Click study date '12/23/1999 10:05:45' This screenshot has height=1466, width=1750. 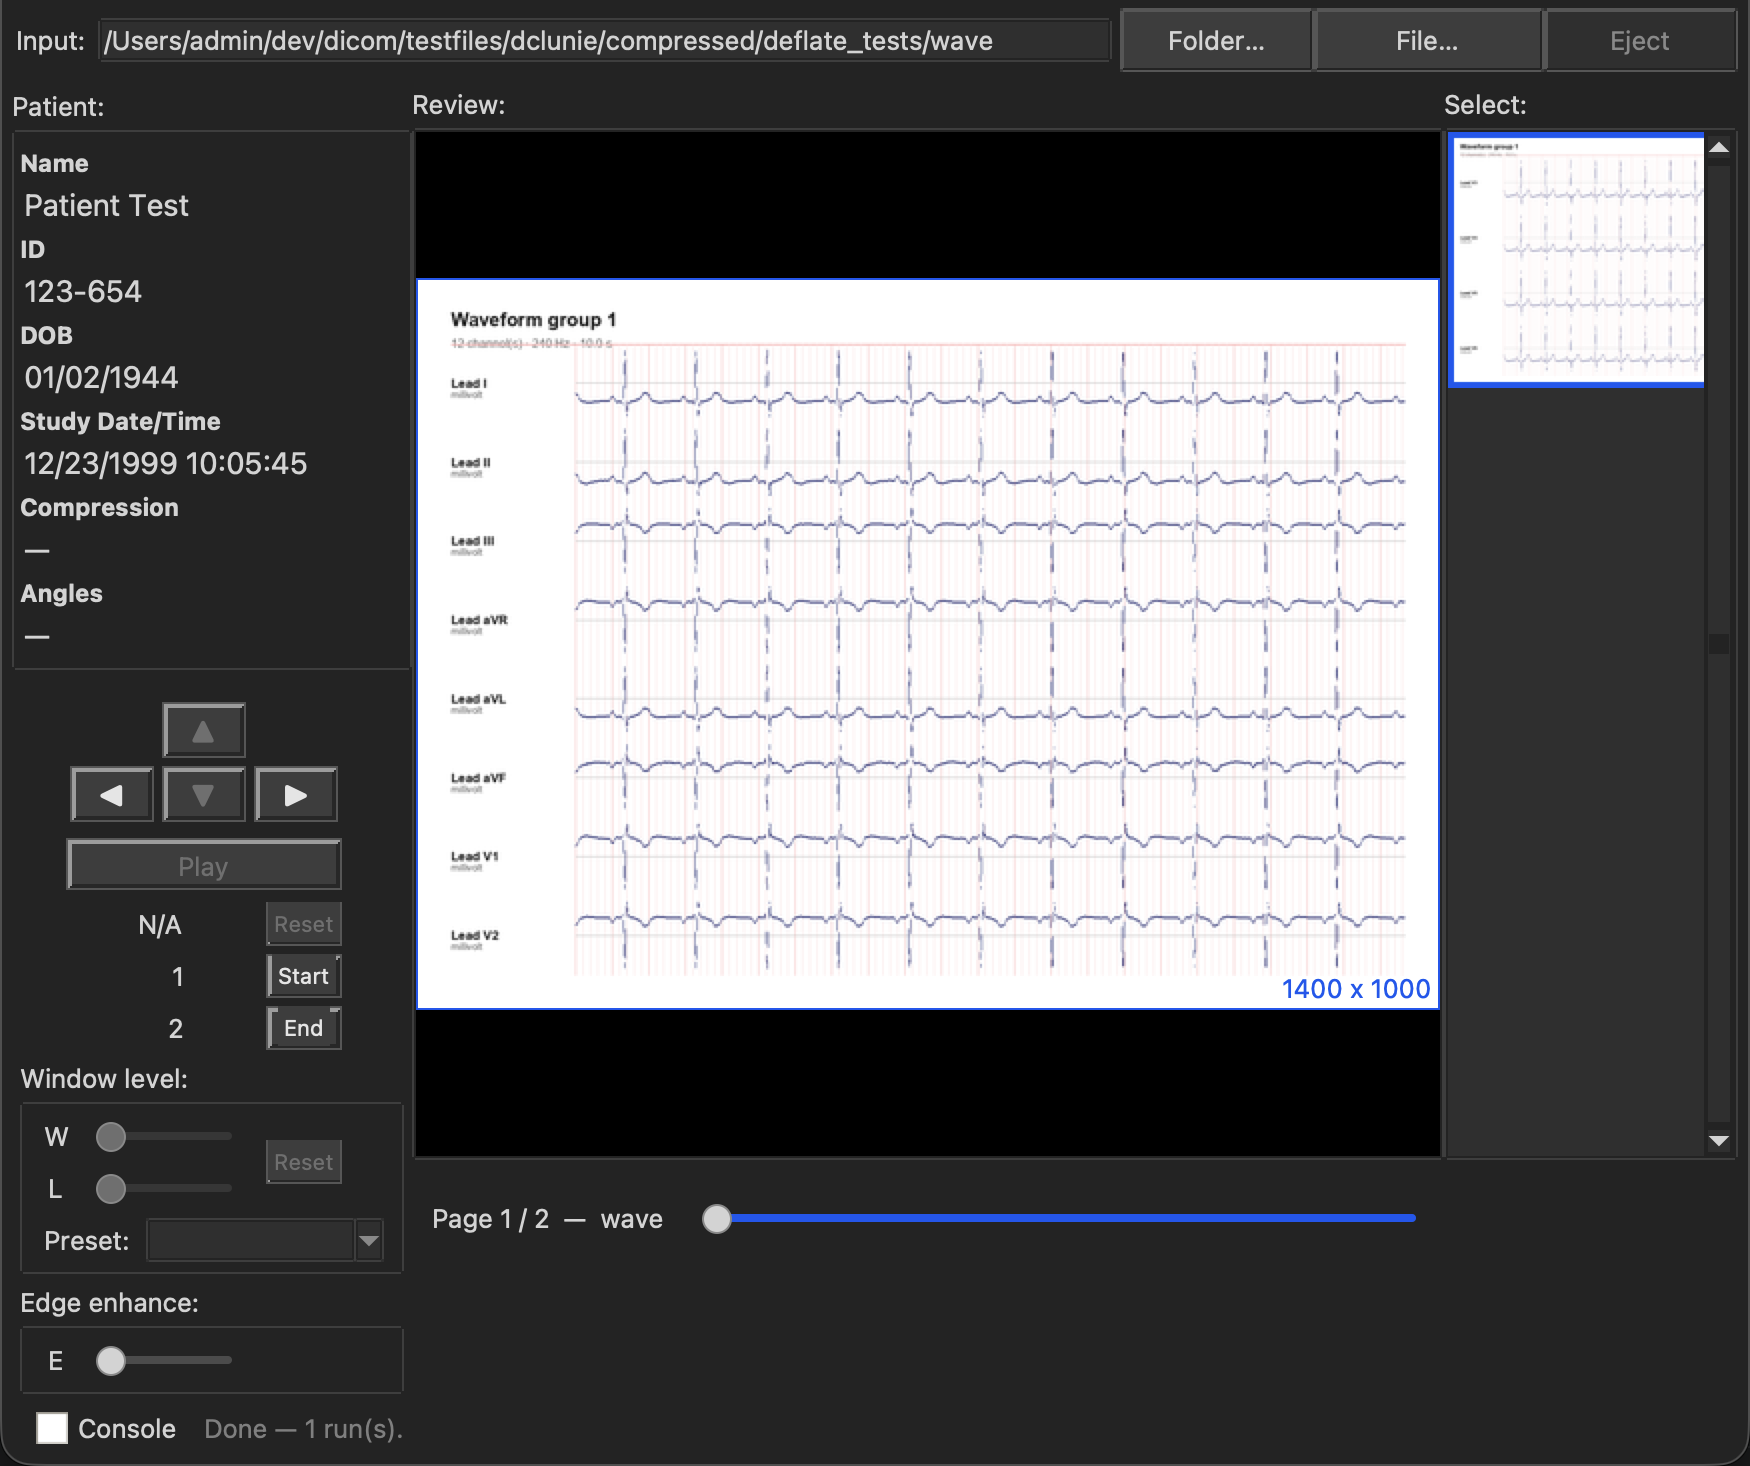point(165,464)
